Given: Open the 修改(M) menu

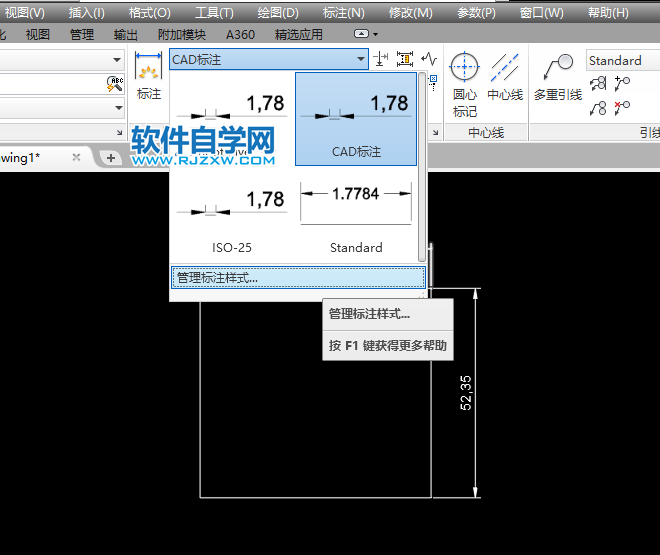Looking at the screenshot, I should [x=410, y=13].
